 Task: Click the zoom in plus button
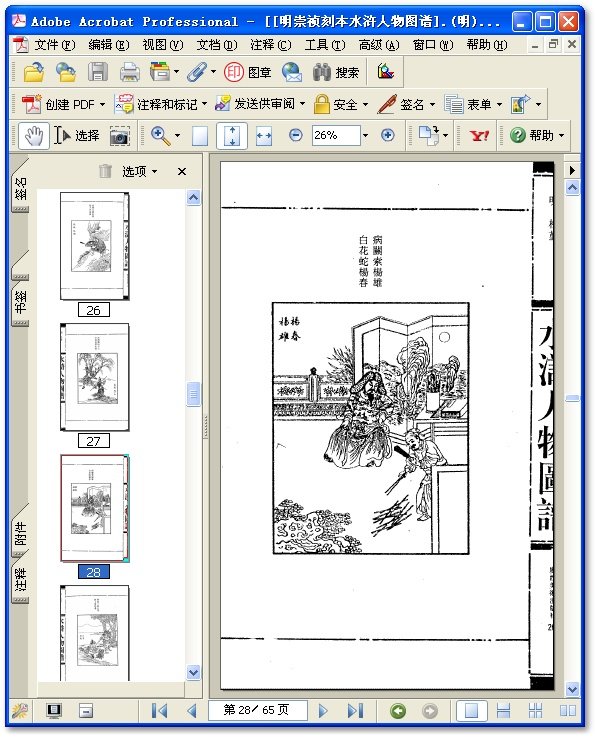[x=387, y=136]
